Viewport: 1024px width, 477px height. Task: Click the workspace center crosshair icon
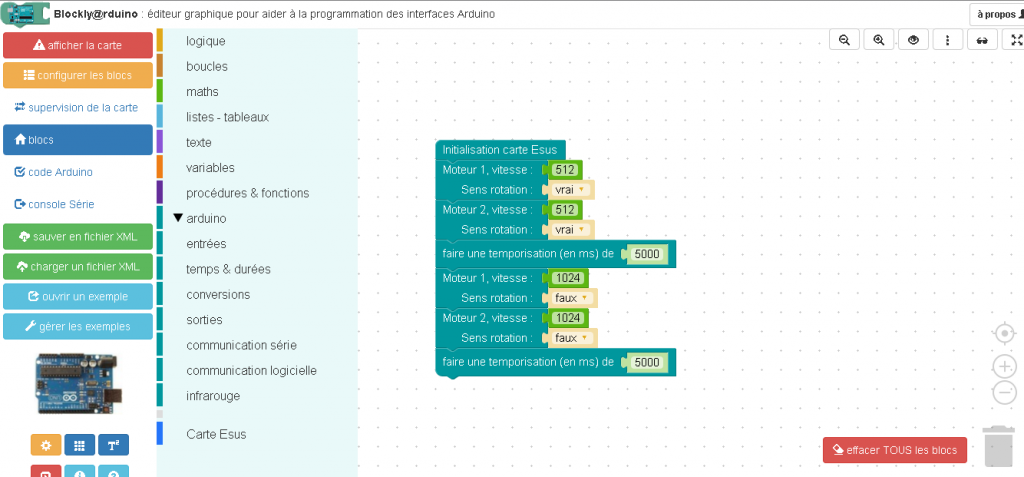coord(1005,333)
